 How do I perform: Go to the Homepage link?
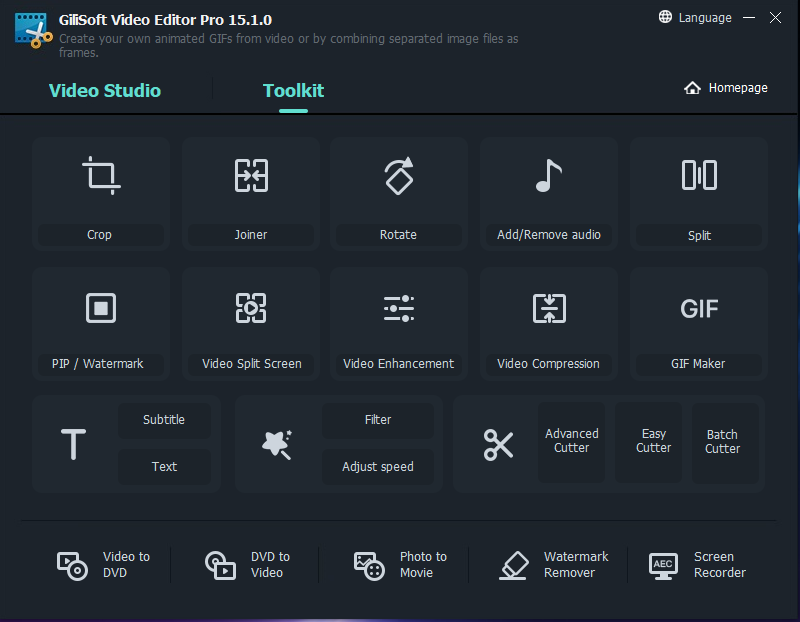pyautogui.click(x=738, y=88)
